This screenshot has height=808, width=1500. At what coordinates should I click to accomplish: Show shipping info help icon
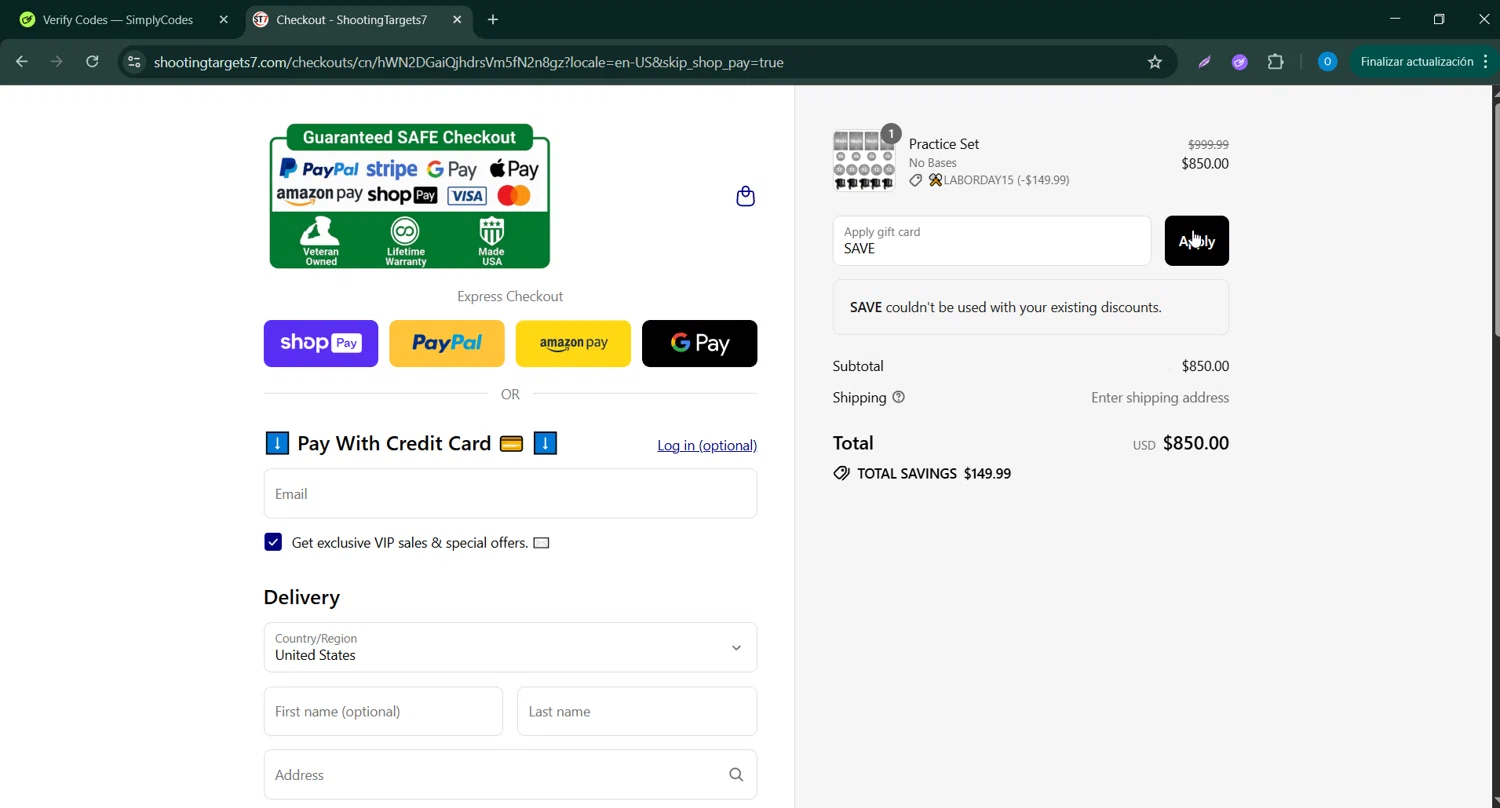coord(898,397)
